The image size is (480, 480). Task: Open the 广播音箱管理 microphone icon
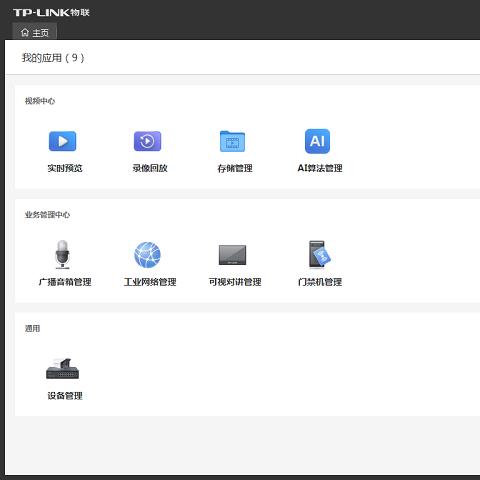pyautogui.click(x=63, y=255)
